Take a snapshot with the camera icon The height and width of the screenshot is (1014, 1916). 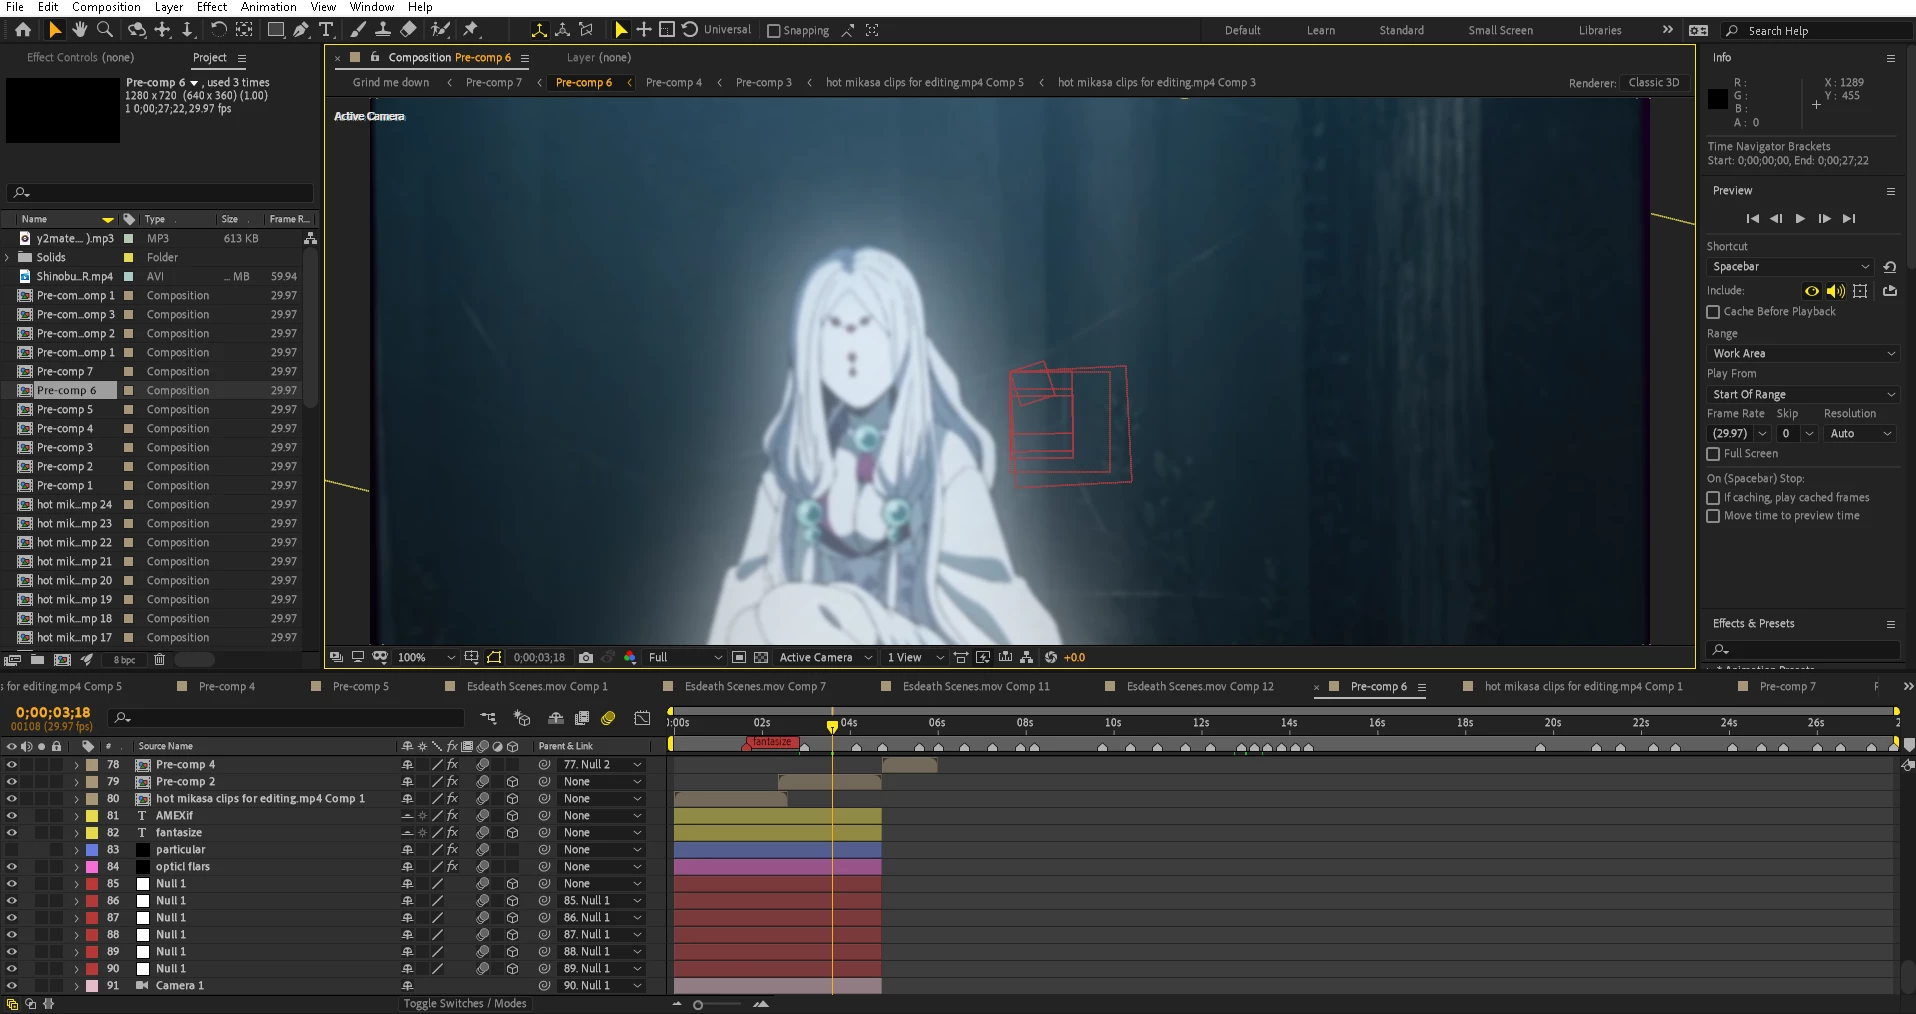click(586, 657)
